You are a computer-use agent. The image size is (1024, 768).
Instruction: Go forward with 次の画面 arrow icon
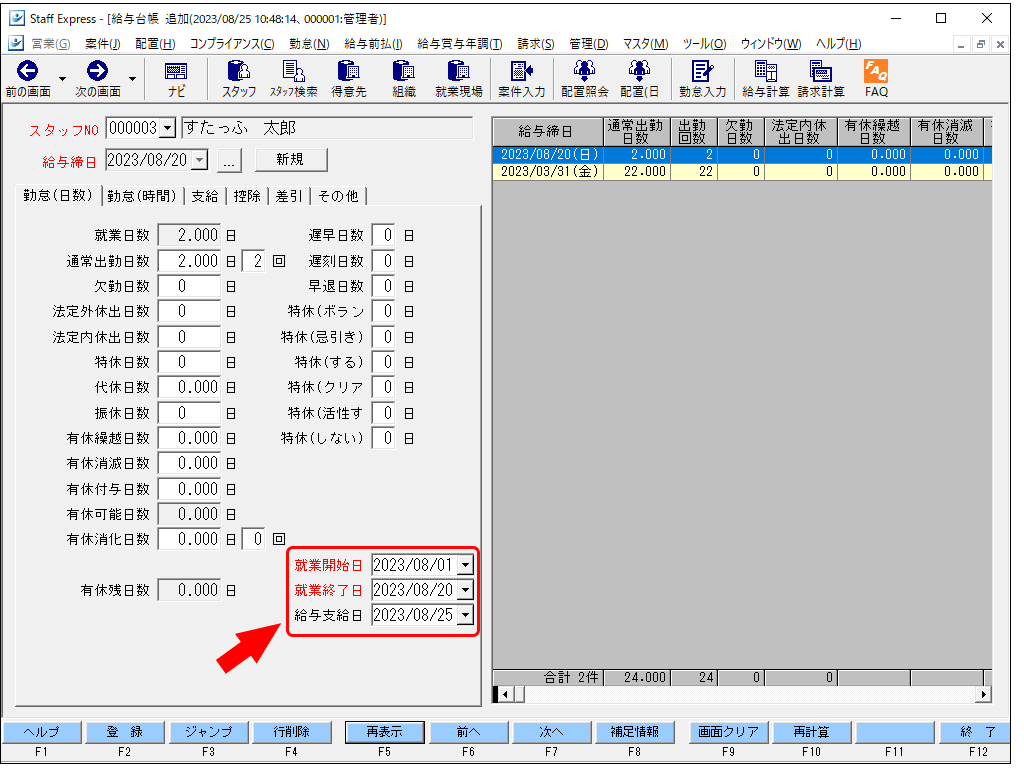pyautogui.click(x=97, y=71)
